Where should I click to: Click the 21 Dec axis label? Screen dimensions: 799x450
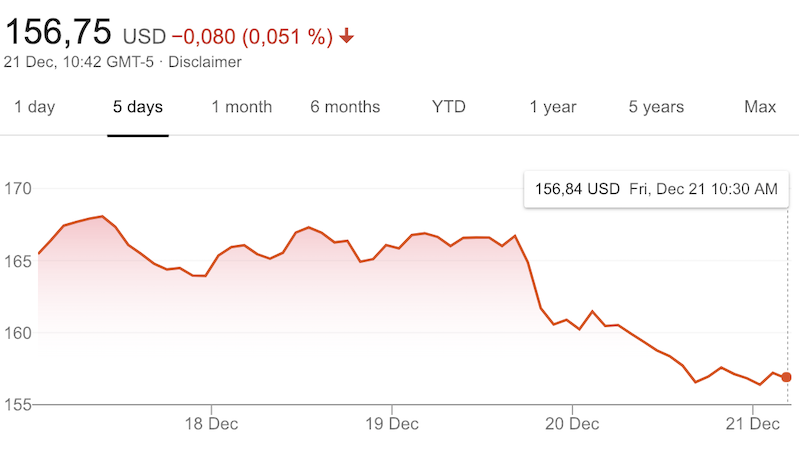pyautogui.click(x=751, y=423)
